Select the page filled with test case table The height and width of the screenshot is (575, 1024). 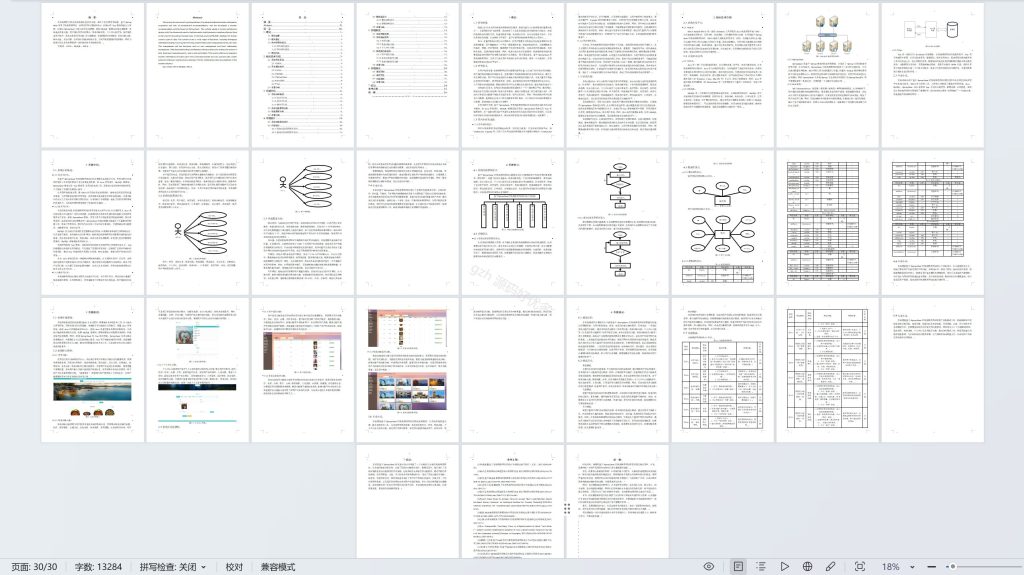click(x=827, y=370)
